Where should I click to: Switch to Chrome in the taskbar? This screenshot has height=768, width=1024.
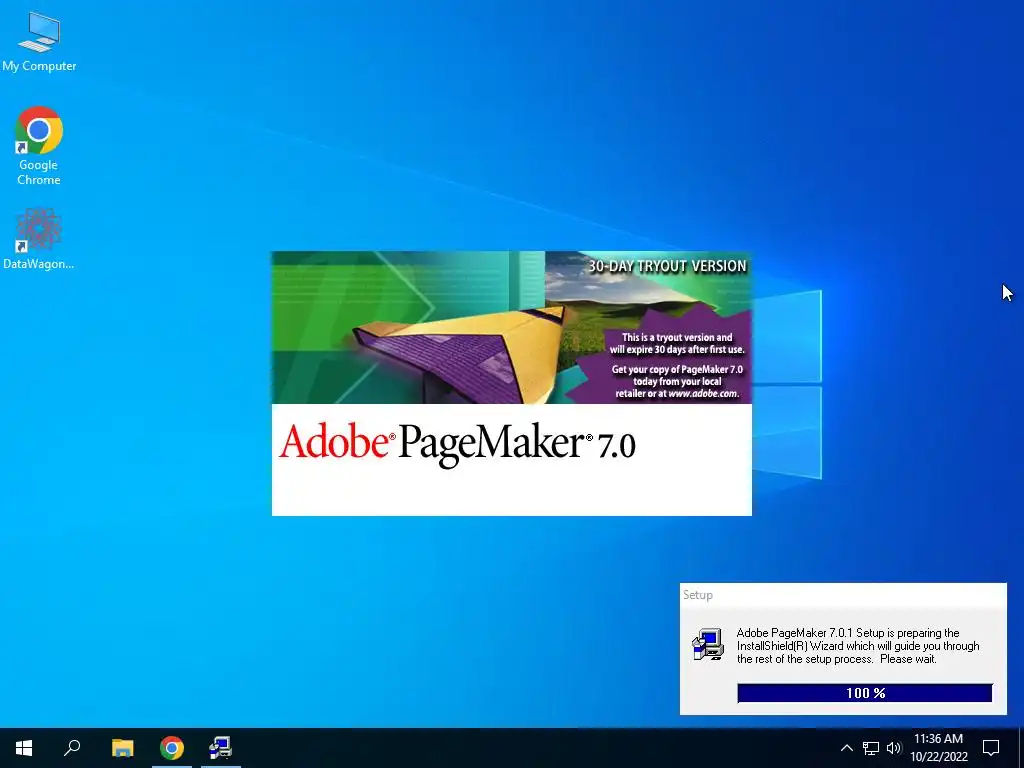pos(172,748)
